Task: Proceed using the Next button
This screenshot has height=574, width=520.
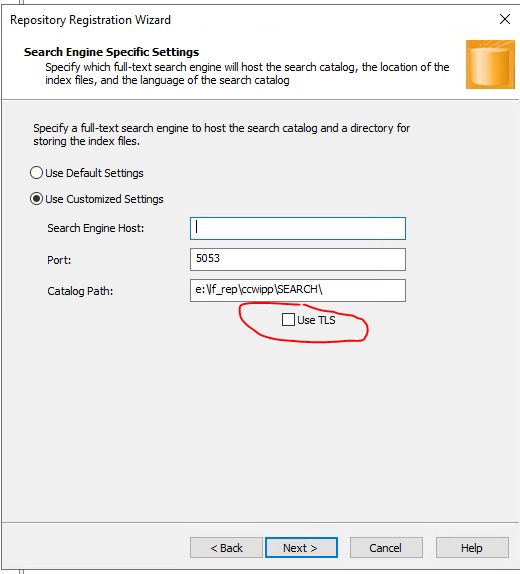Action: tap(301, 548)
